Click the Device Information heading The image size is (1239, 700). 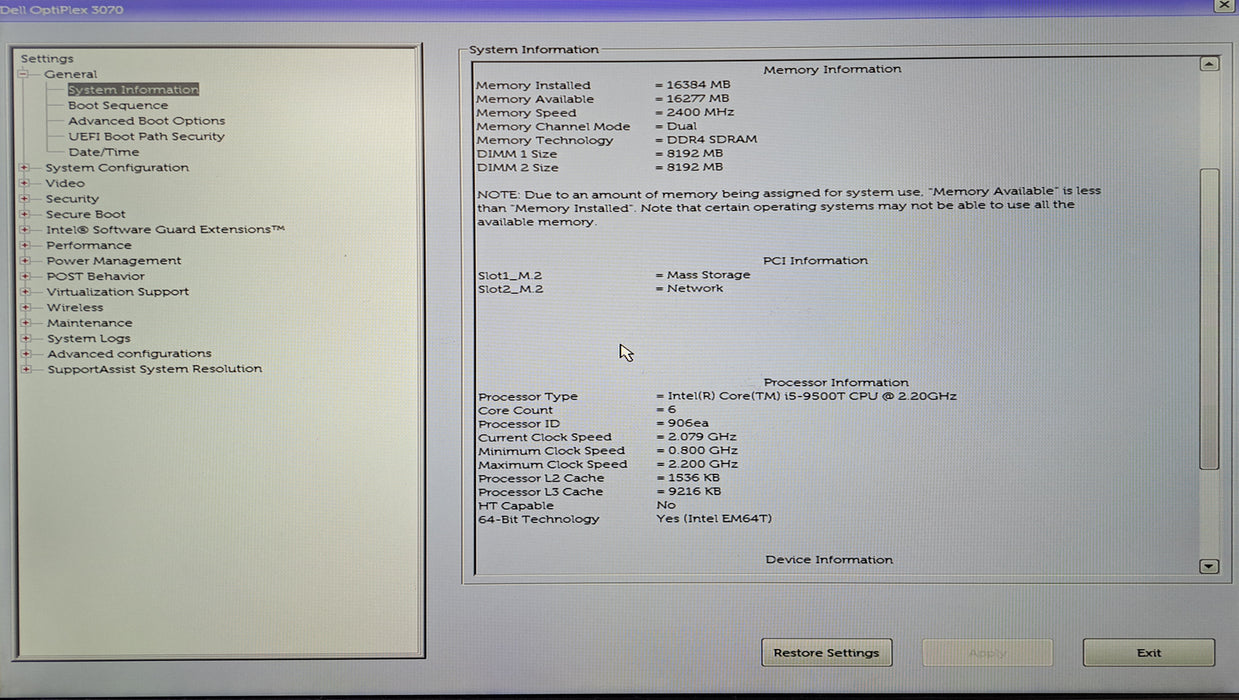pos(829,560)
